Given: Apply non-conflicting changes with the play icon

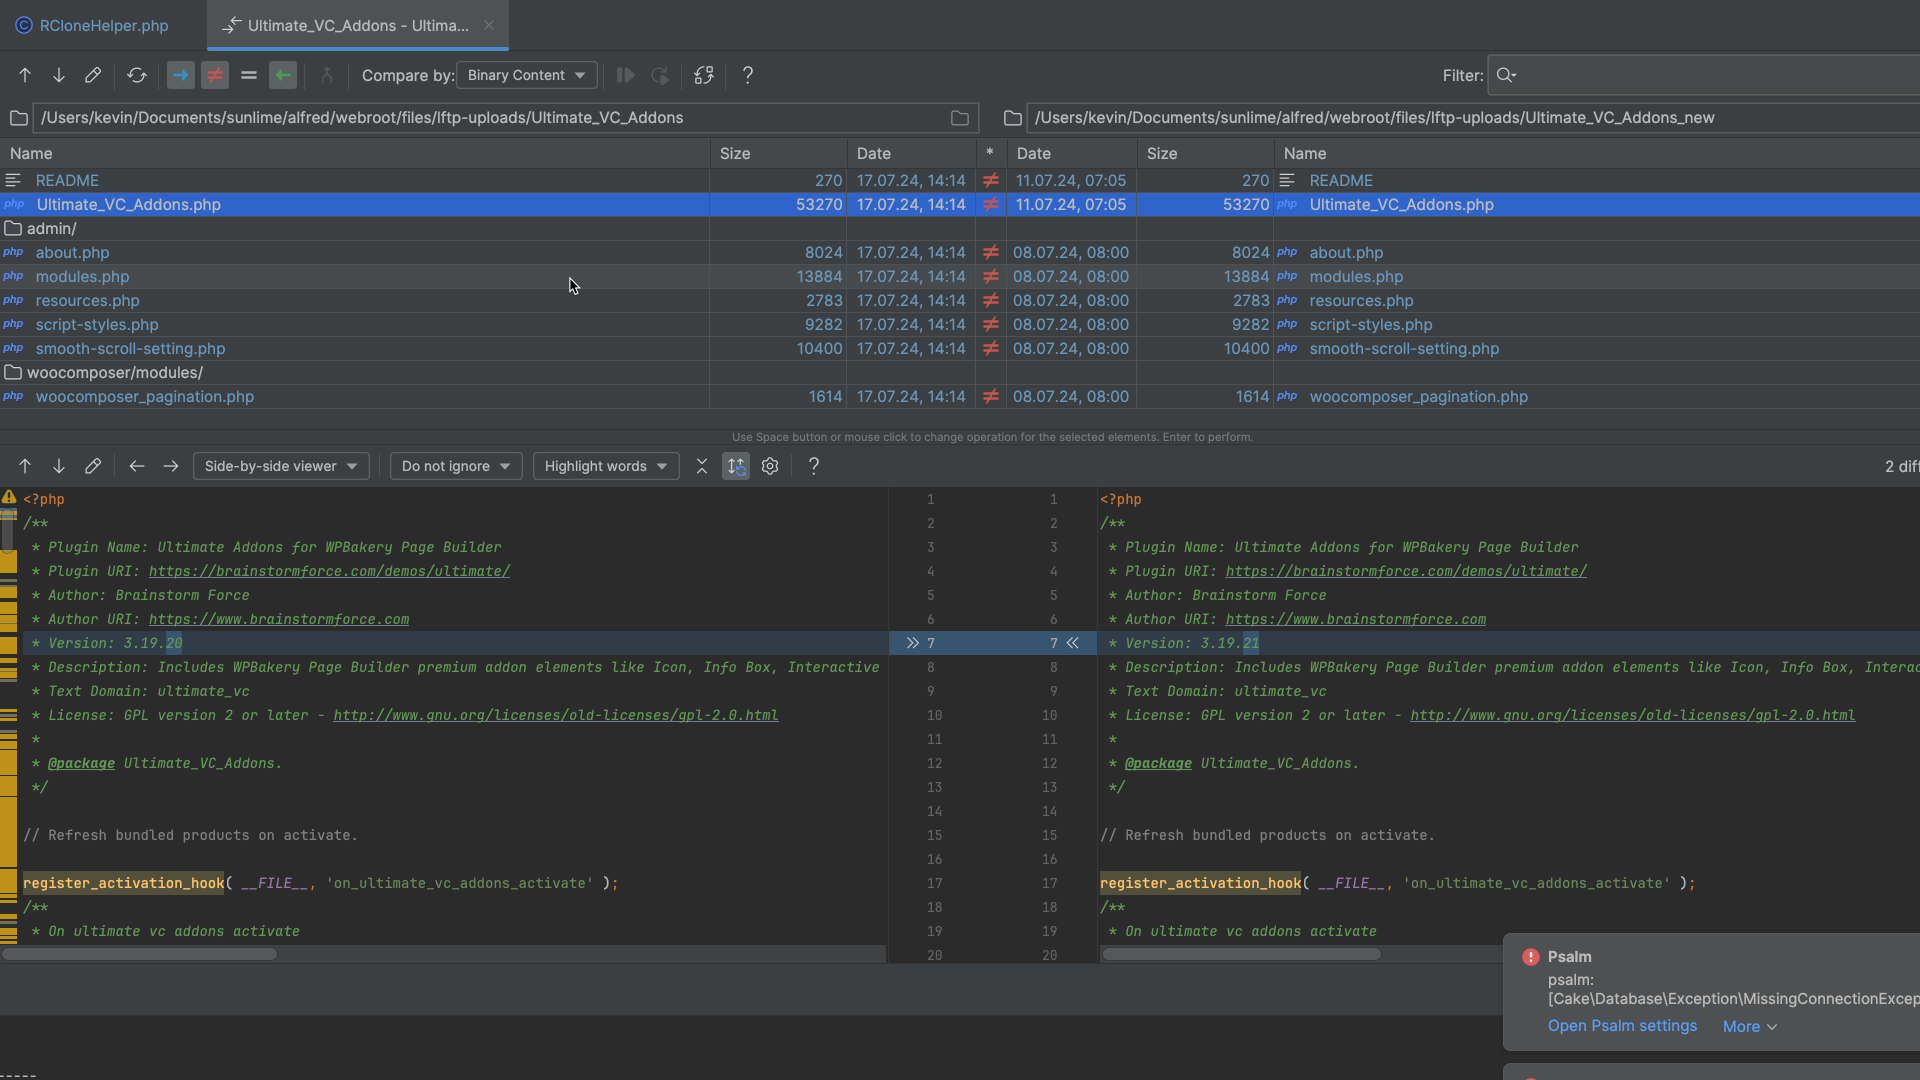Looking at the screenshot, I should pyautogui.click(x=627, y=75).
